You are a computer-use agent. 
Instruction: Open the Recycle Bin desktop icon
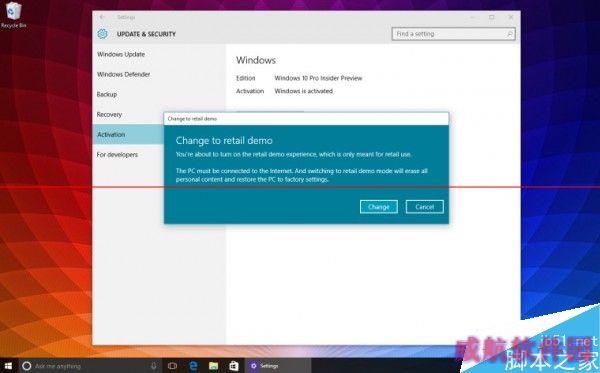pyautogui.click(x=13, y=15)
